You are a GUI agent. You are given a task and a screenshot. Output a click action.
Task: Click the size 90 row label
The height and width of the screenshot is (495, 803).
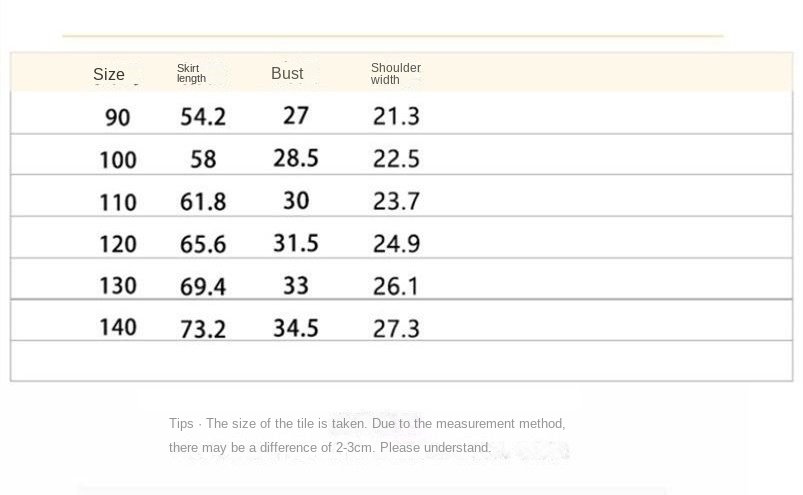click(117, 117)
